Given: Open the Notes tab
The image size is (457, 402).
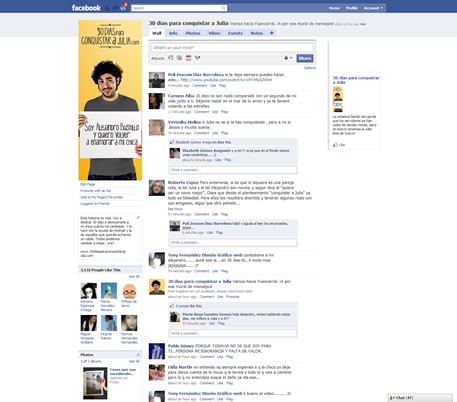Looking at the screenshot, I should tap(257, 33).
